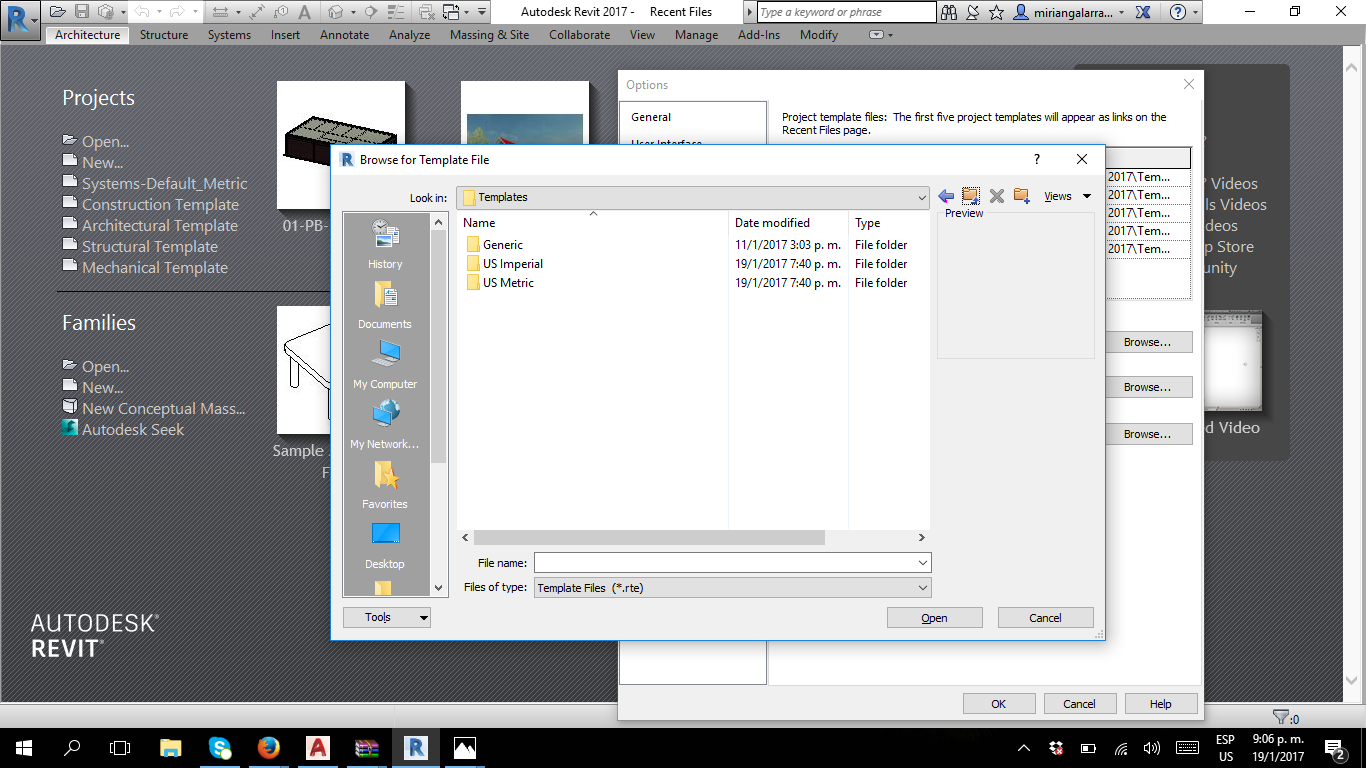Switch to the Structure ribbon tab

pyautogui.click(x=163, y=34)
